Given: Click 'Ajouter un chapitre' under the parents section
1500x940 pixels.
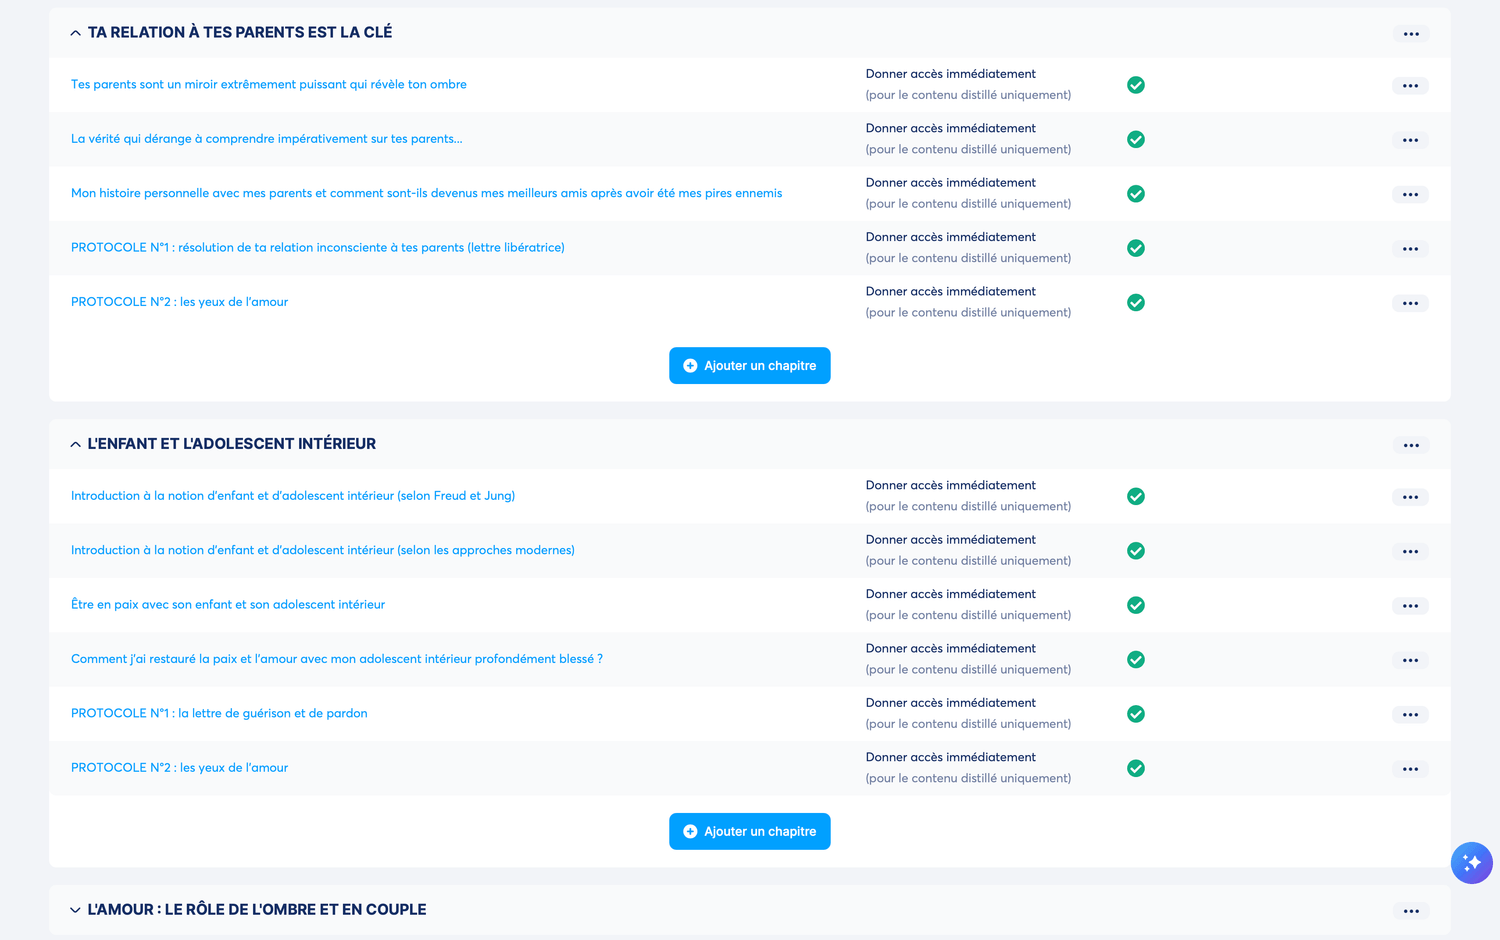Looking at the screenshot, I should pos(750,366).
